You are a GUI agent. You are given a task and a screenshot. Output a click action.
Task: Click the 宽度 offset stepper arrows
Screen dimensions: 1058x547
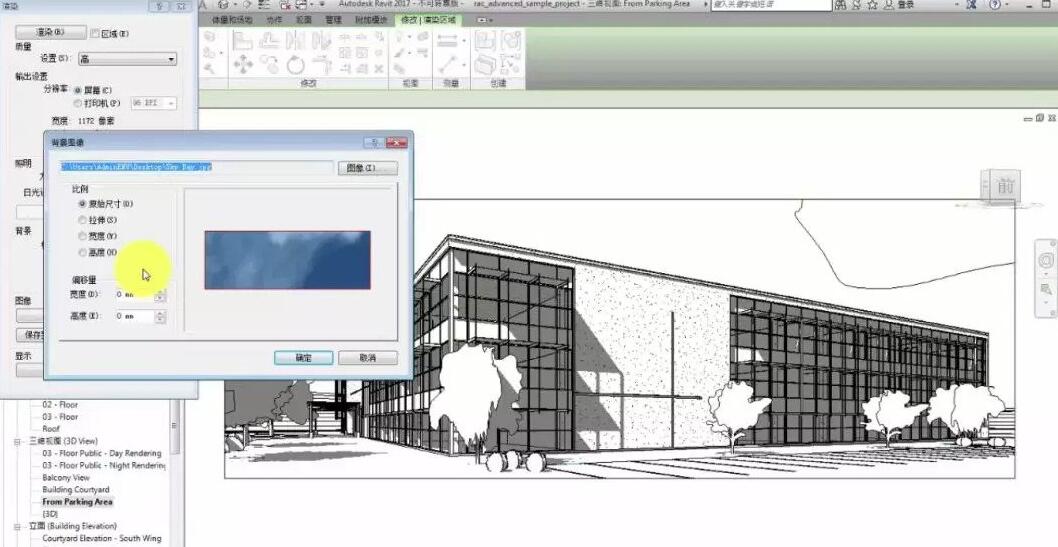[x=160, y=295]
